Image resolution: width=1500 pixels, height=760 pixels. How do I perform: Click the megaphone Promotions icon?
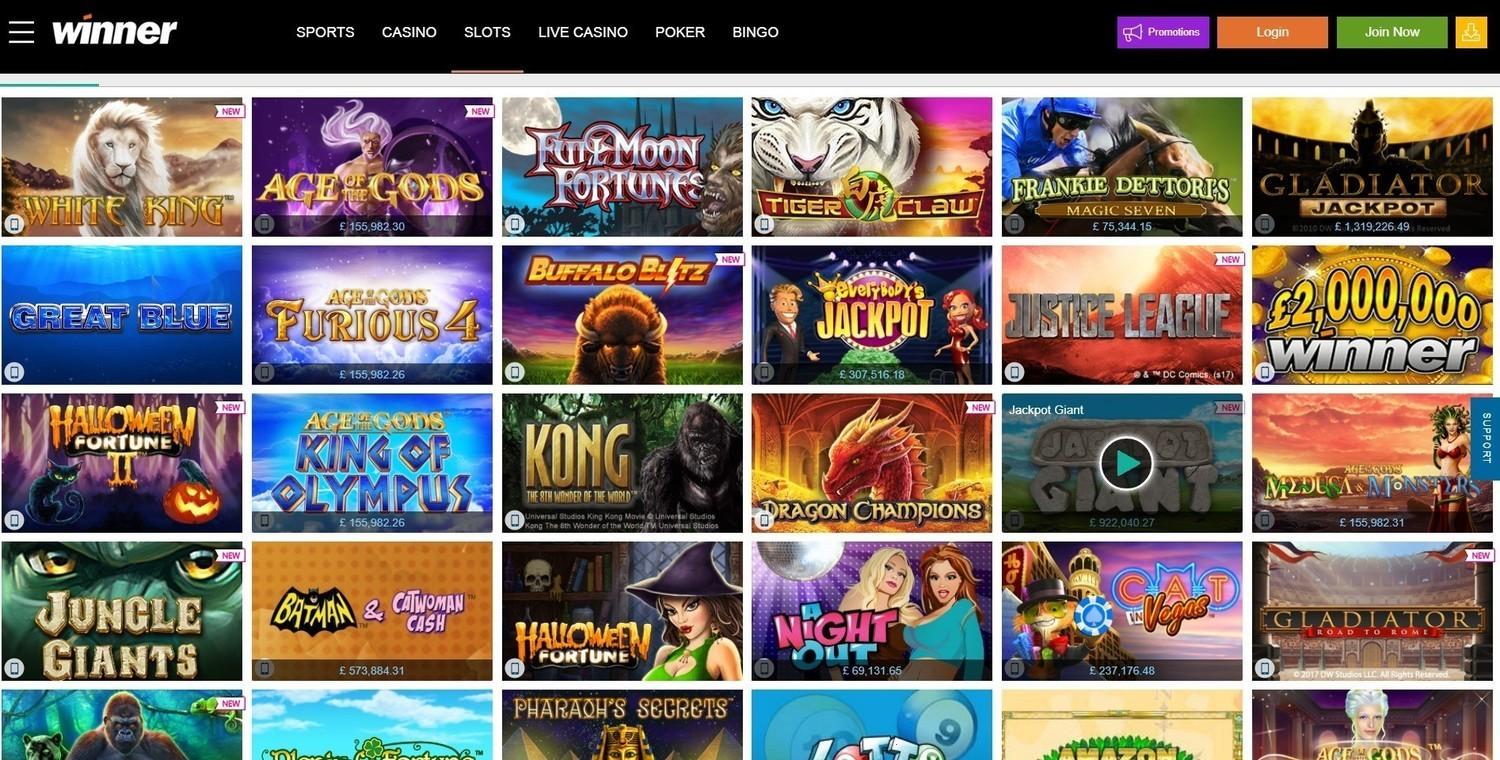click(1132, 32)
